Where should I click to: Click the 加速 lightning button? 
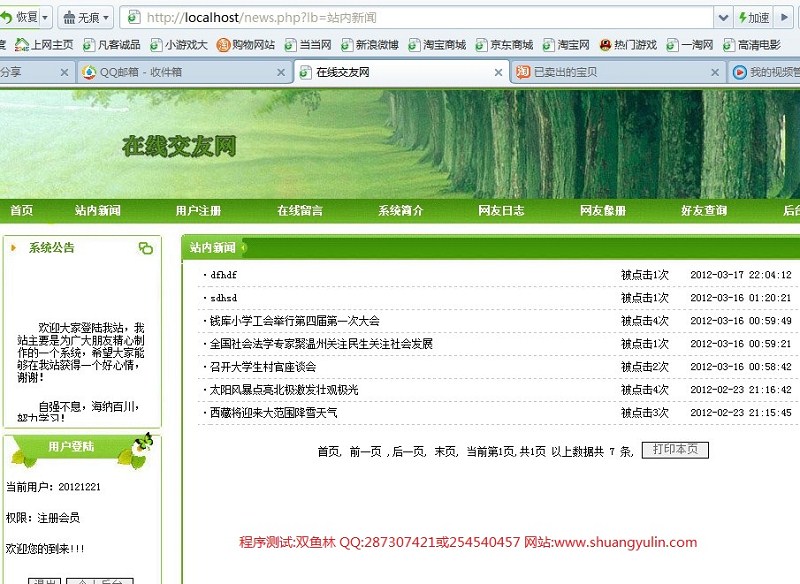[x=754, y=18]
